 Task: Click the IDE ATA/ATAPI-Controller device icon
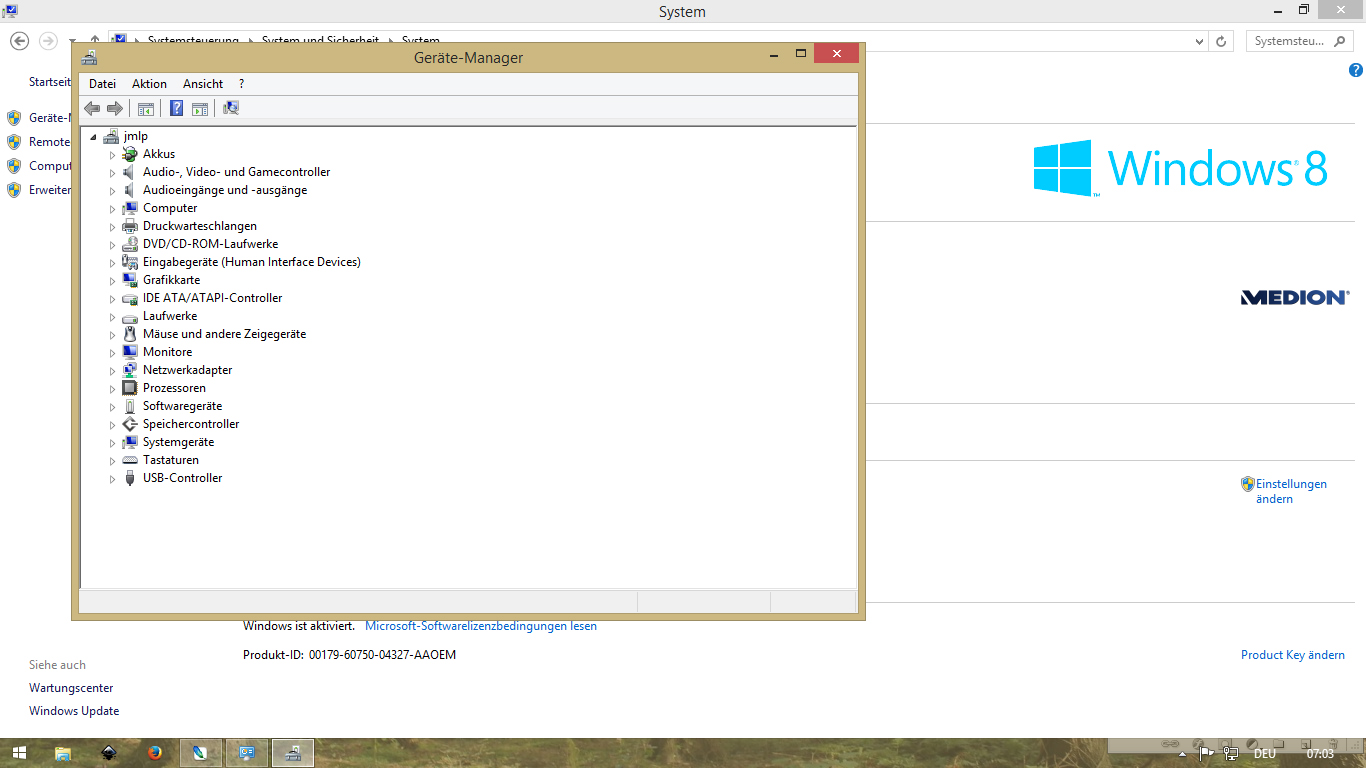[x=130, y=298]
